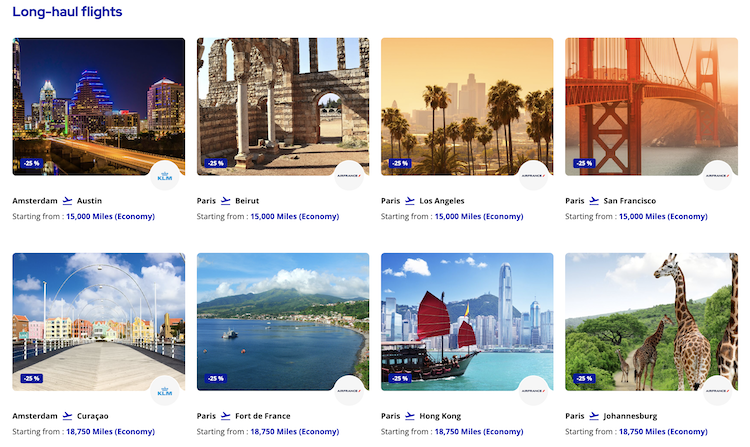Click "Amsterdam" origin on the Austin card
Screen dimensions: 750x447
tap(35, 201)
